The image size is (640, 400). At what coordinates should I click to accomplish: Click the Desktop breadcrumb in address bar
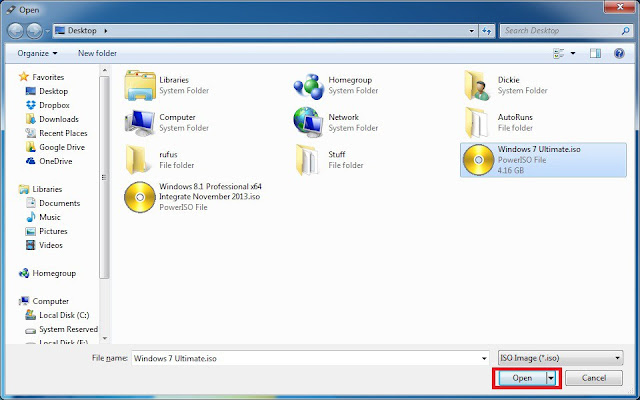[x=82, y=31]
